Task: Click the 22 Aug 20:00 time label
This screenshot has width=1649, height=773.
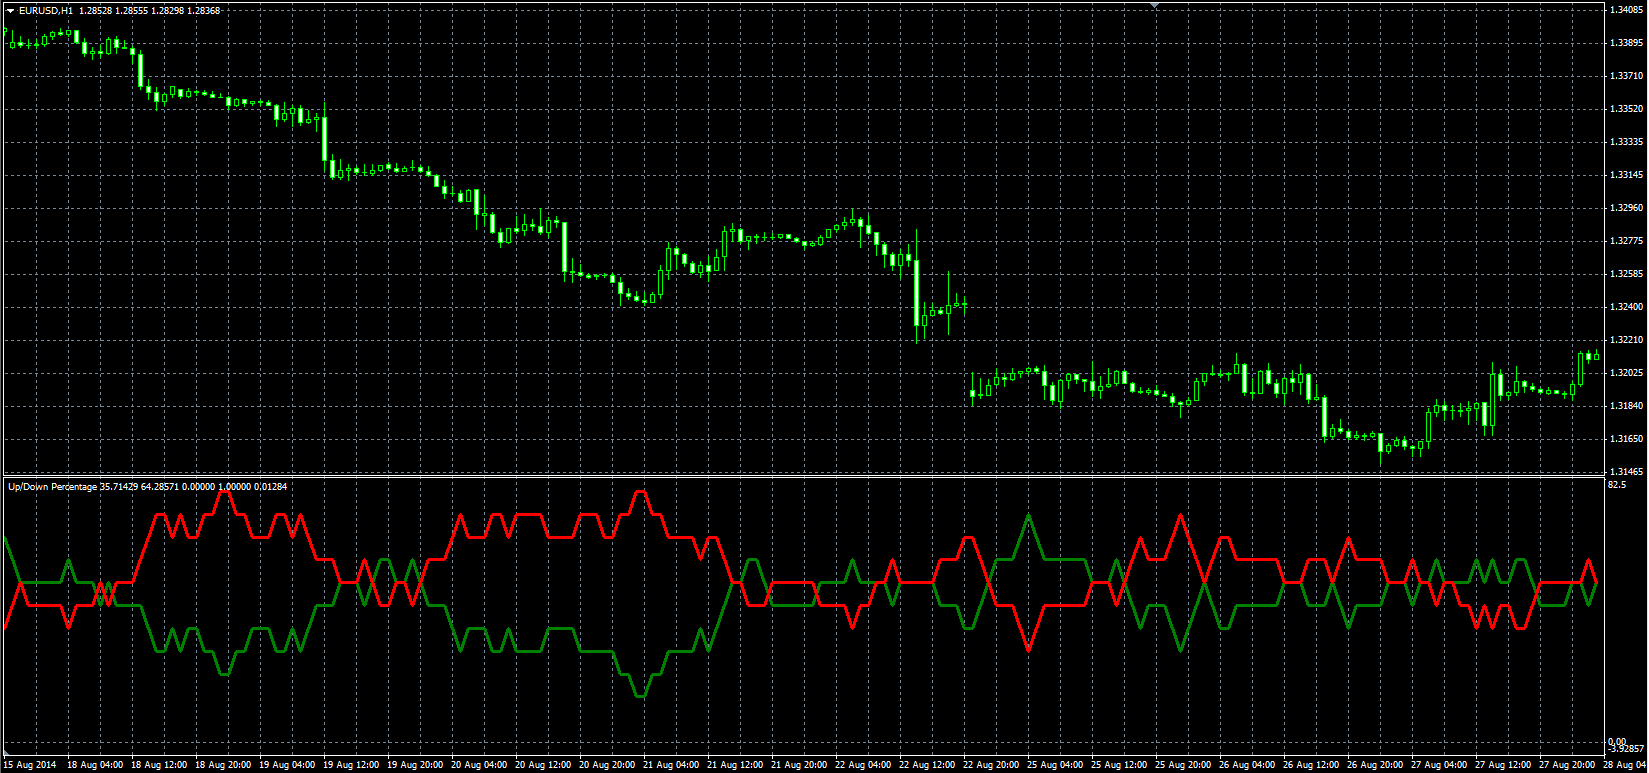Action: (991, 765)
